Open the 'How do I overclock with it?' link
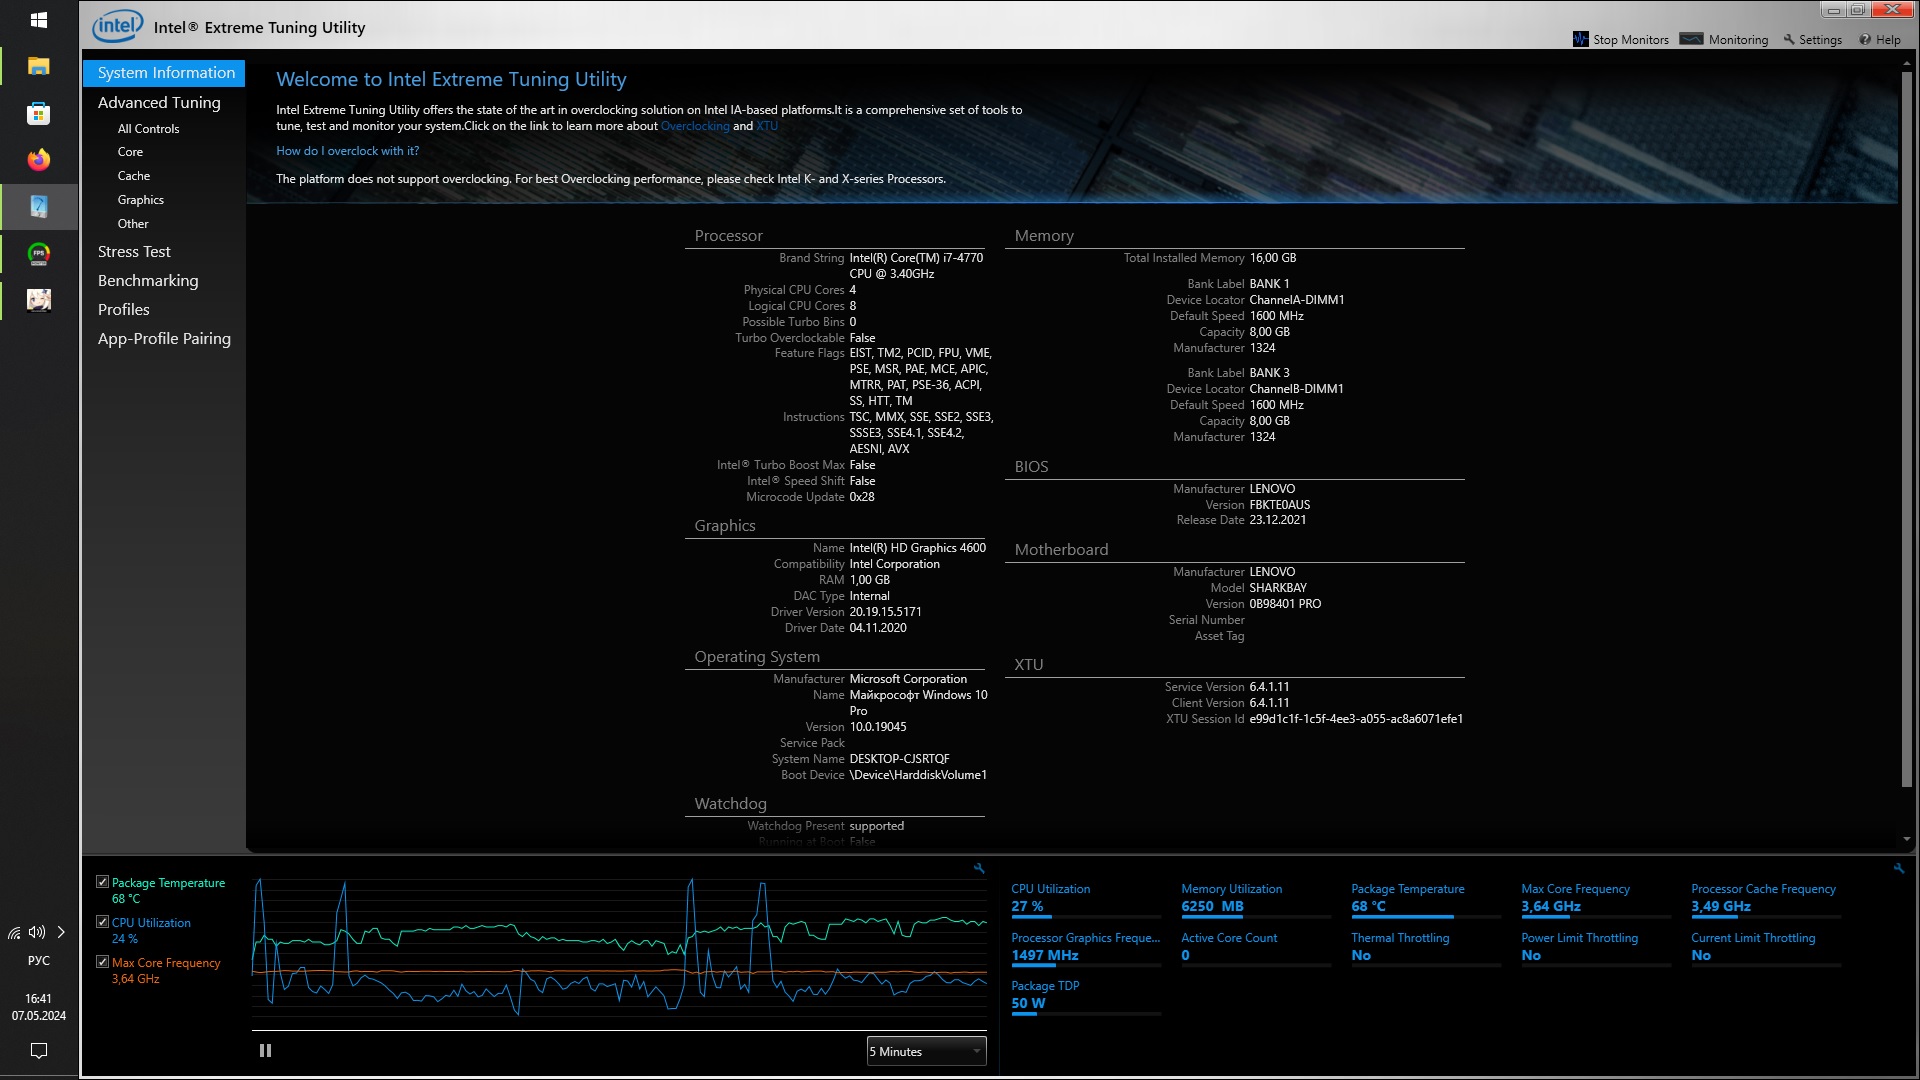 click(347, 151)
